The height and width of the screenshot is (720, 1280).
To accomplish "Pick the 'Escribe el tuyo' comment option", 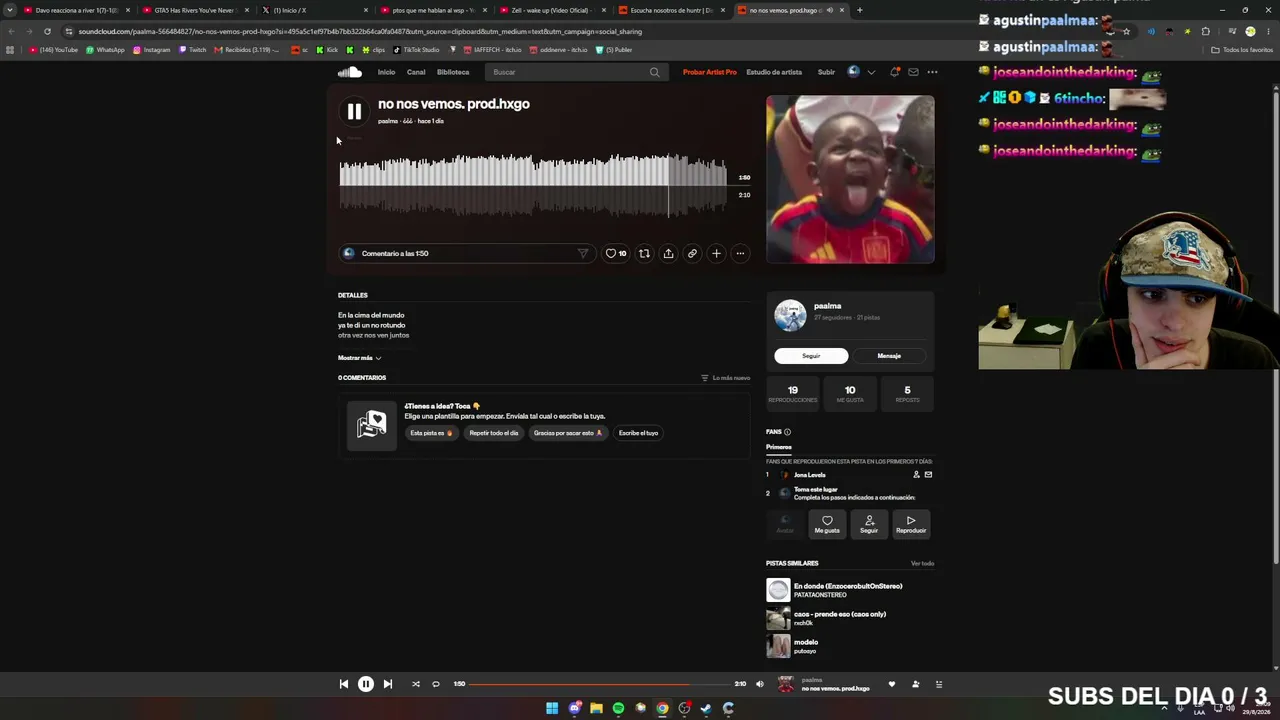I will [x=638, y=433].
